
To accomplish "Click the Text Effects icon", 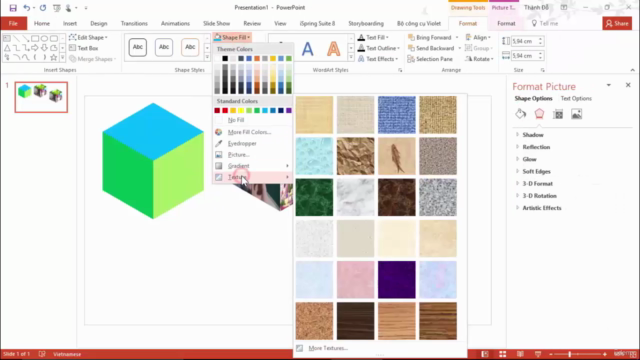I will [x=361, y=59].
